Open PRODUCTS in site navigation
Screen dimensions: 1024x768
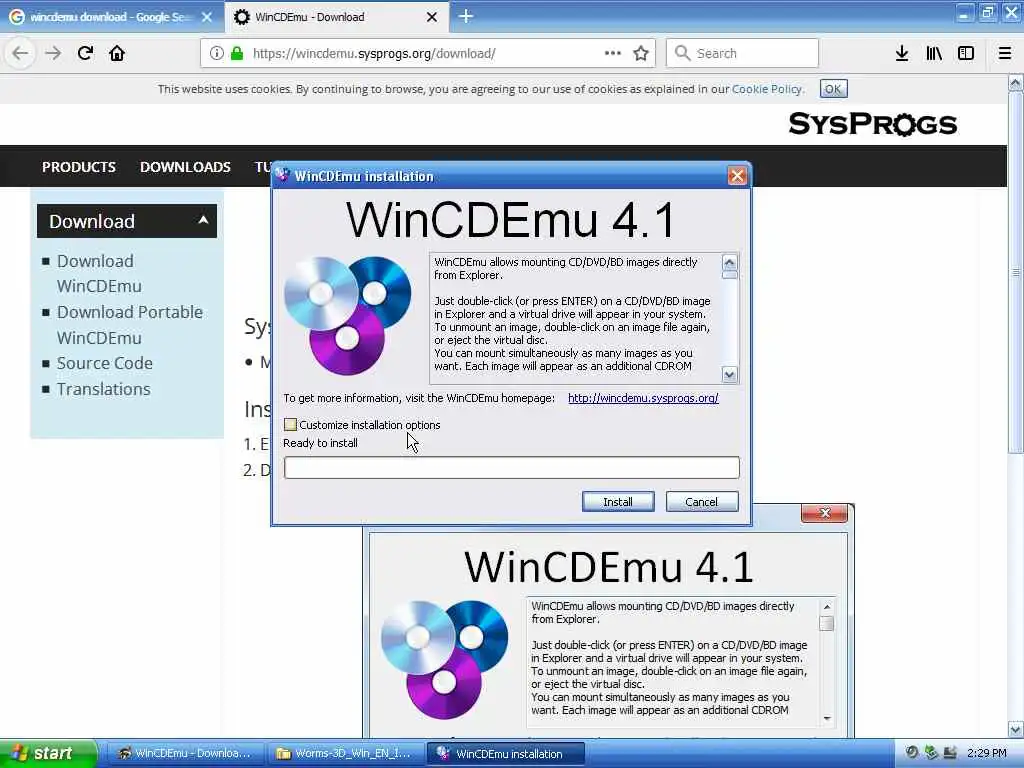(79, 167)
